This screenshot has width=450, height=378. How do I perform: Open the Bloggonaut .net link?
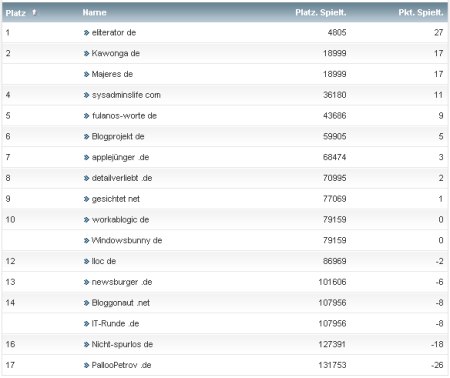coord(120,303)
